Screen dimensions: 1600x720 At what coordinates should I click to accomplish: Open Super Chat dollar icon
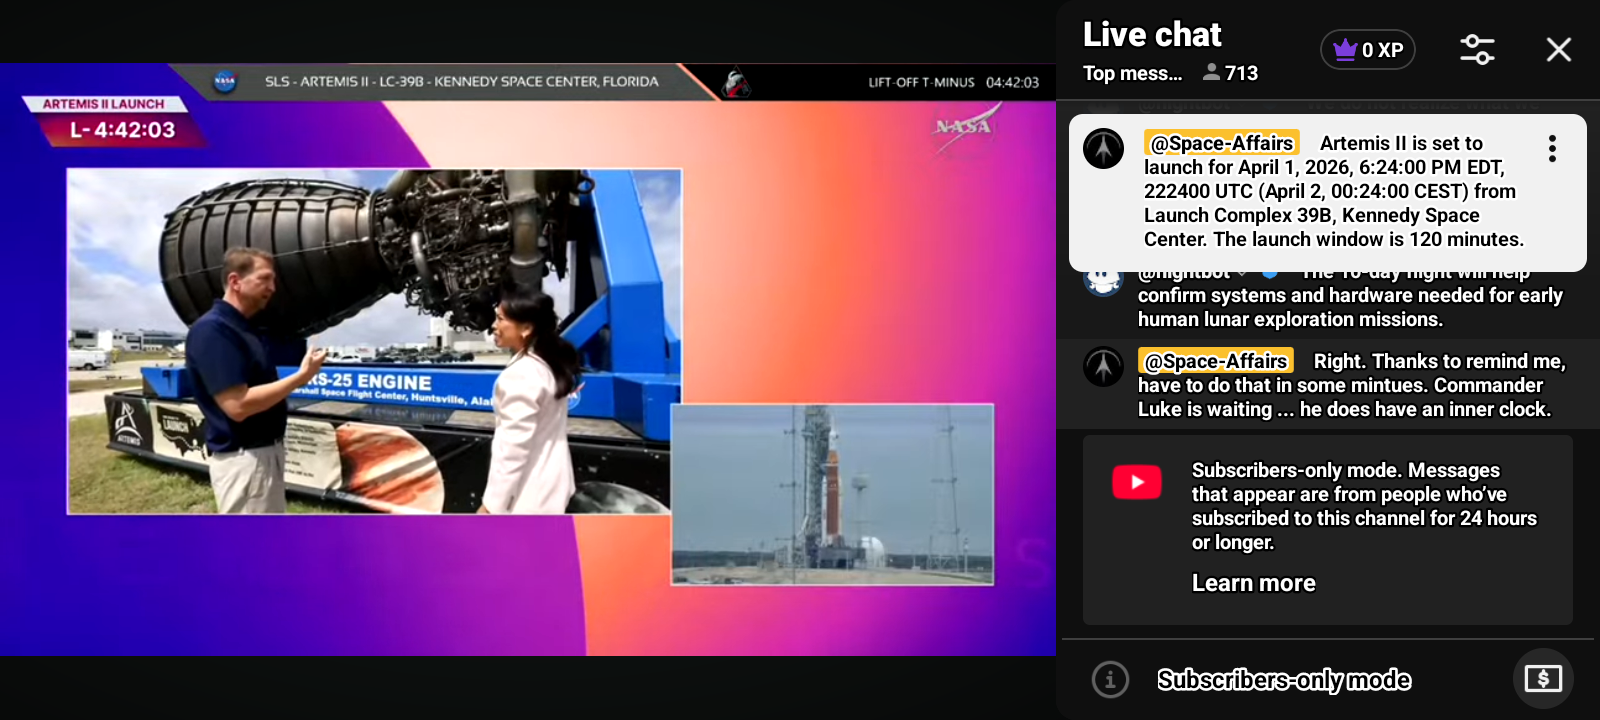click(1542, 680)
